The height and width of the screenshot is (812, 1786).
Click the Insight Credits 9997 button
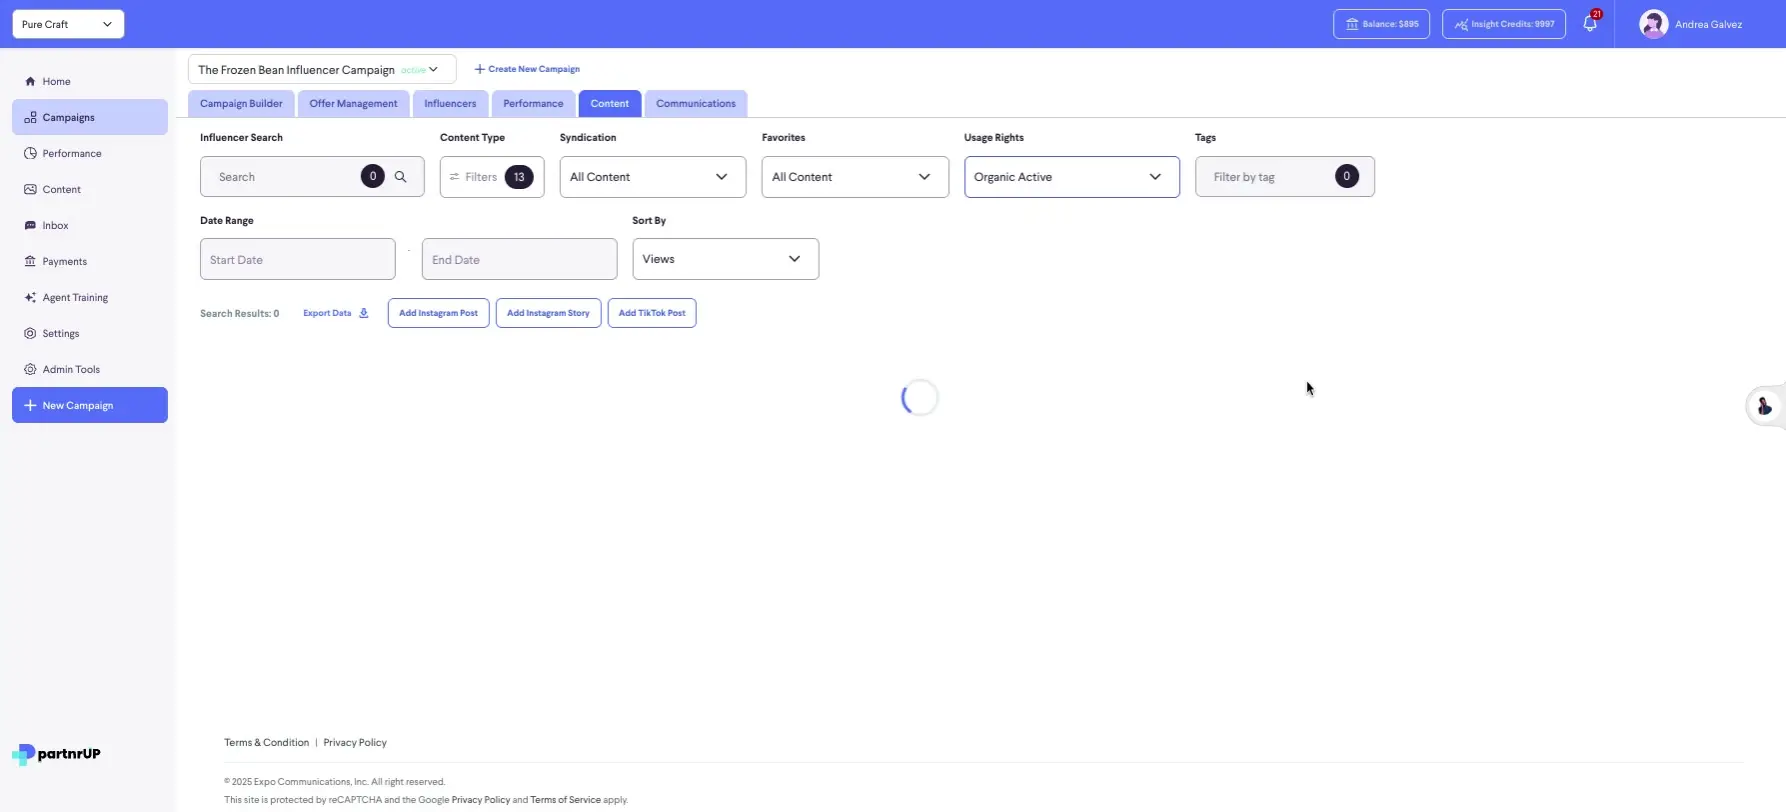[1504, 24]
